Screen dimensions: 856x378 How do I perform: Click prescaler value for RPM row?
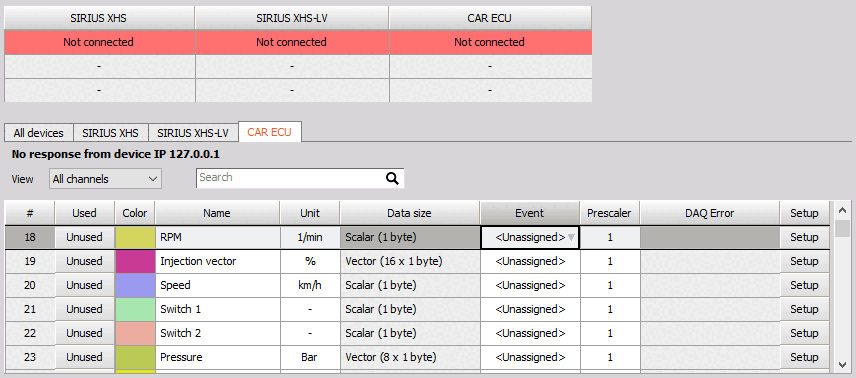(x=610, y=237)
